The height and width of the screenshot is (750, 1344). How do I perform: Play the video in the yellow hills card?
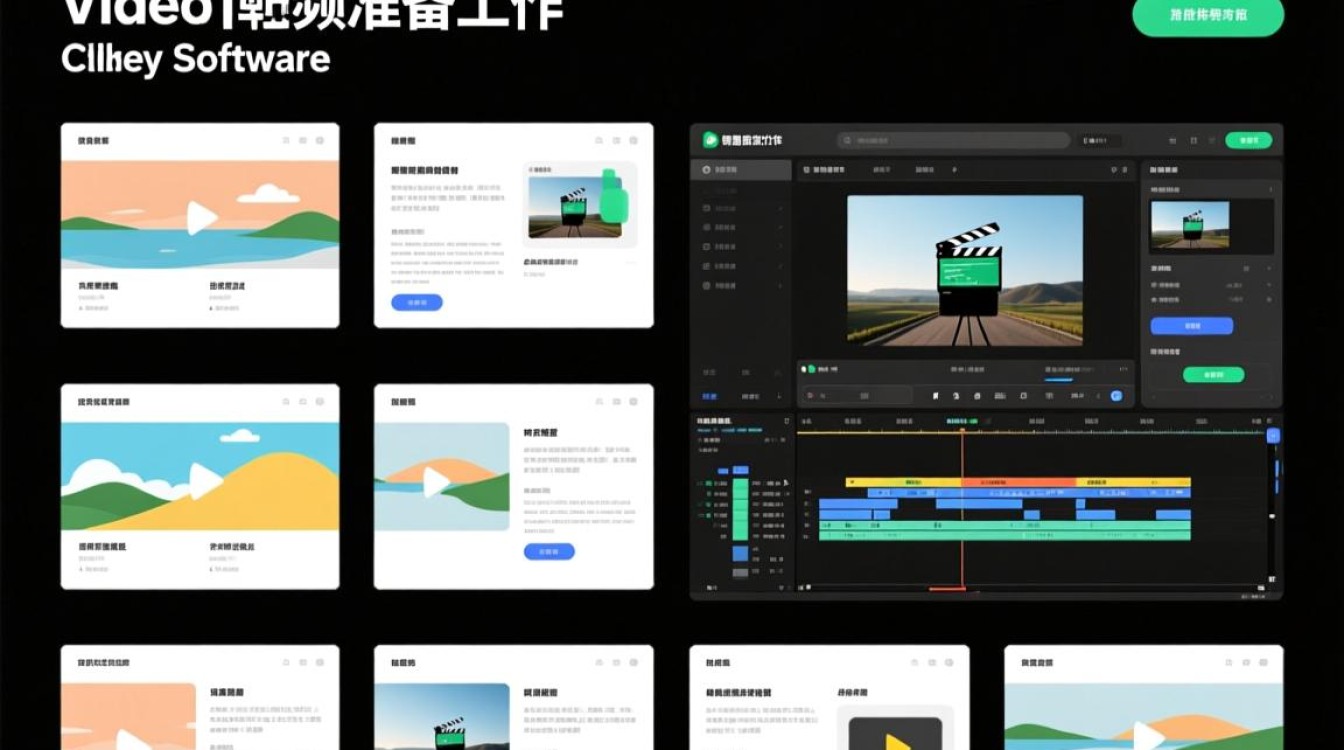[x=205, y=481]
